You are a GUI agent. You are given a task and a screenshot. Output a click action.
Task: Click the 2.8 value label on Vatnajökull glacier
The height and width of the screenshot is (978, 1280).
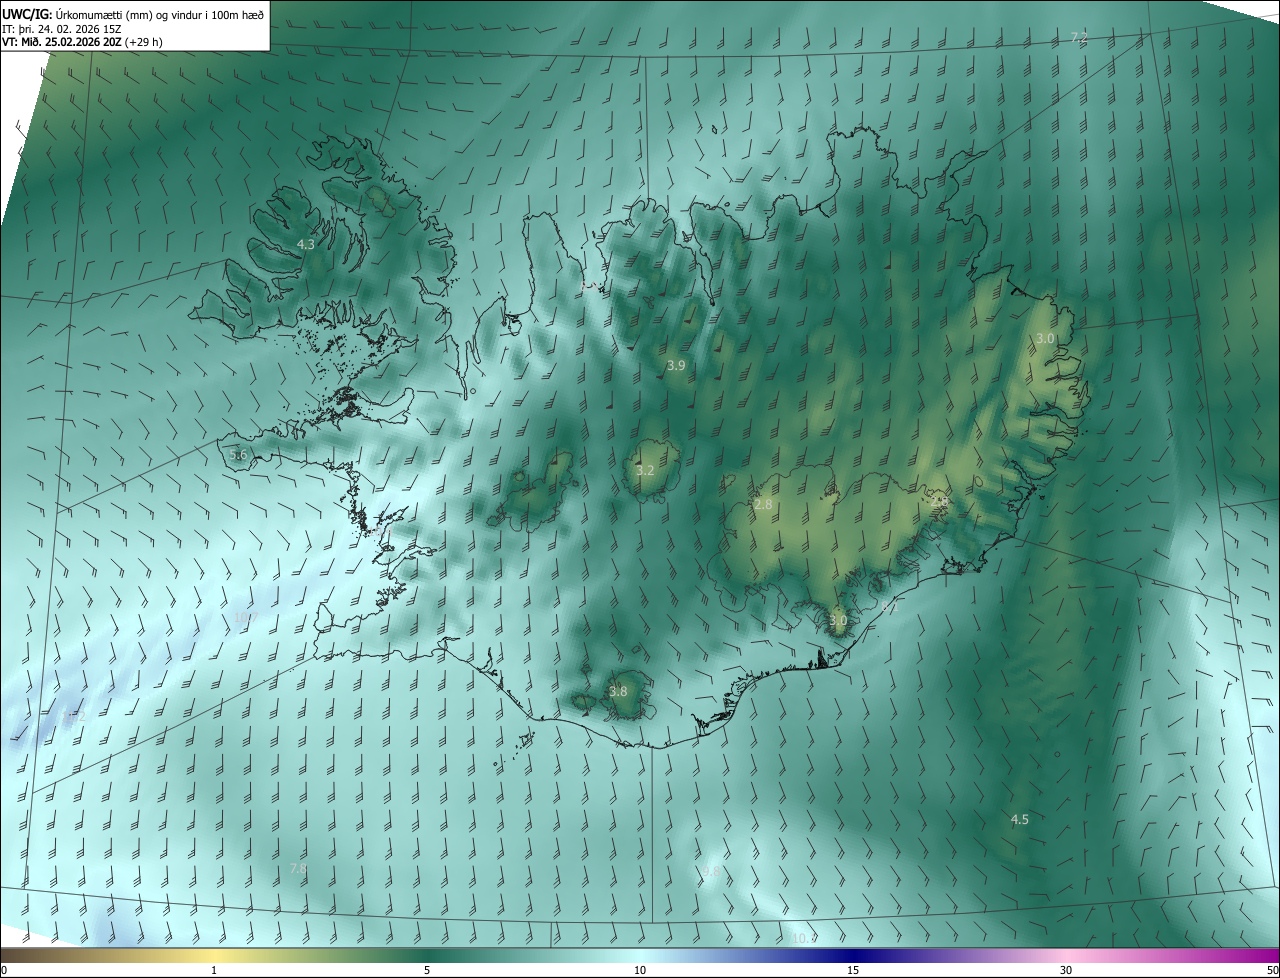point(763,505)
